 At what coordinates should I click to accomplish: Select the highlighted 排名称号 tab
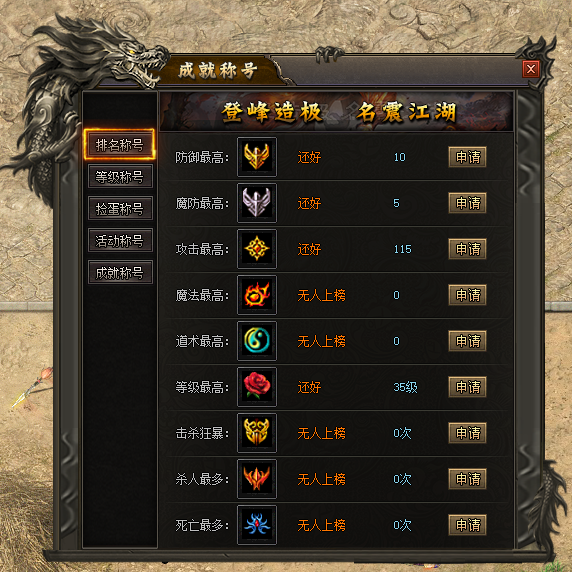[x=120, y=144]
